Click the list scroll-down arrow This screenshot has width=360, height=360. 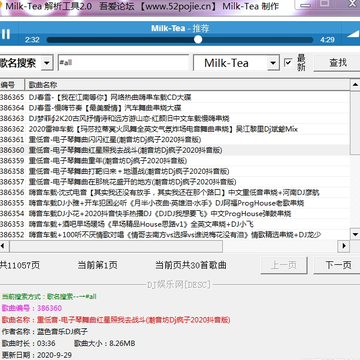(355, 234)
